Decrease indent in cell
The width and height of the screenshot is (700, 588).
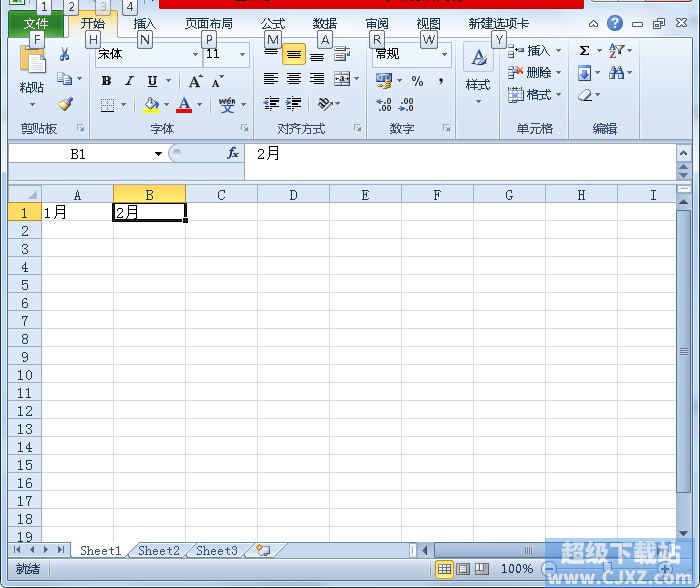[271, 104]
